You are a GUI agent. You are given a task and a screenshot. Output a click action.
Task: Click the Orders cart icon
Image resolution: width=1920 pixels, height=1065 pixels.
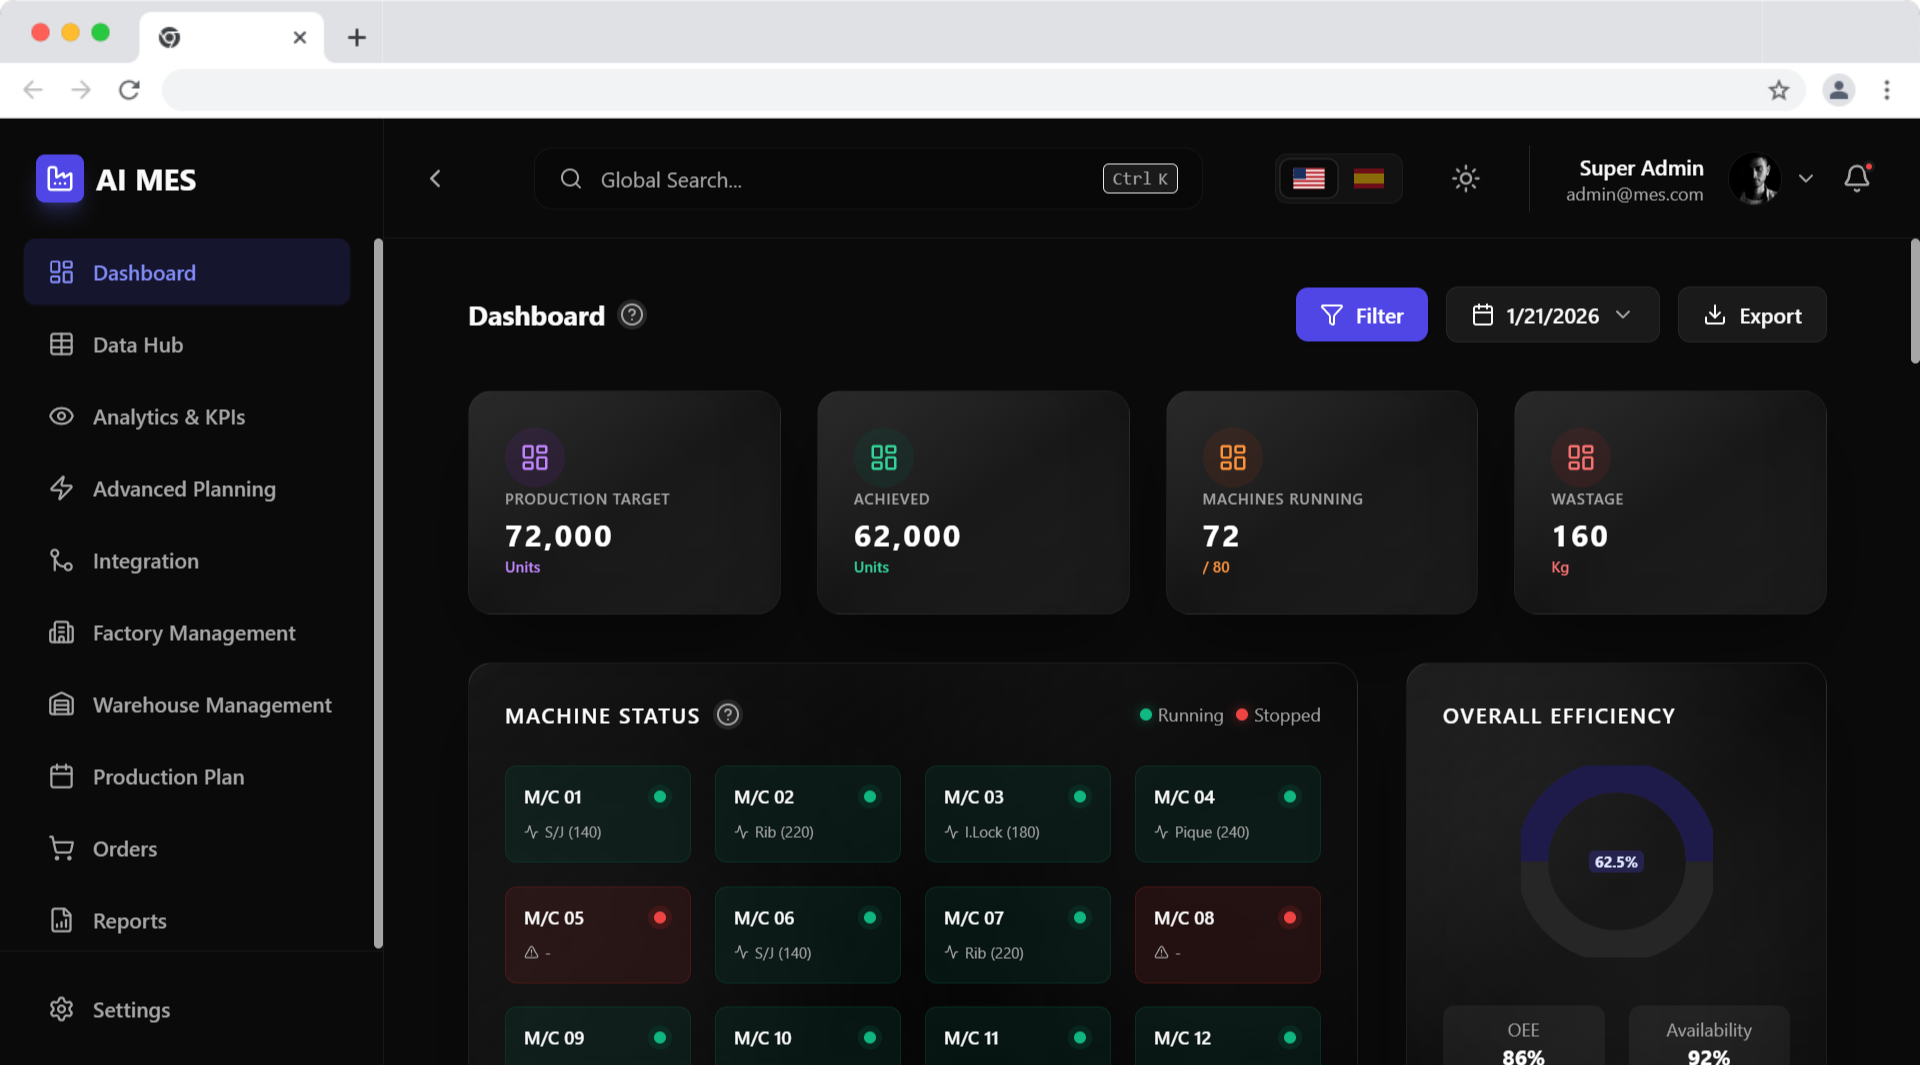61,848
